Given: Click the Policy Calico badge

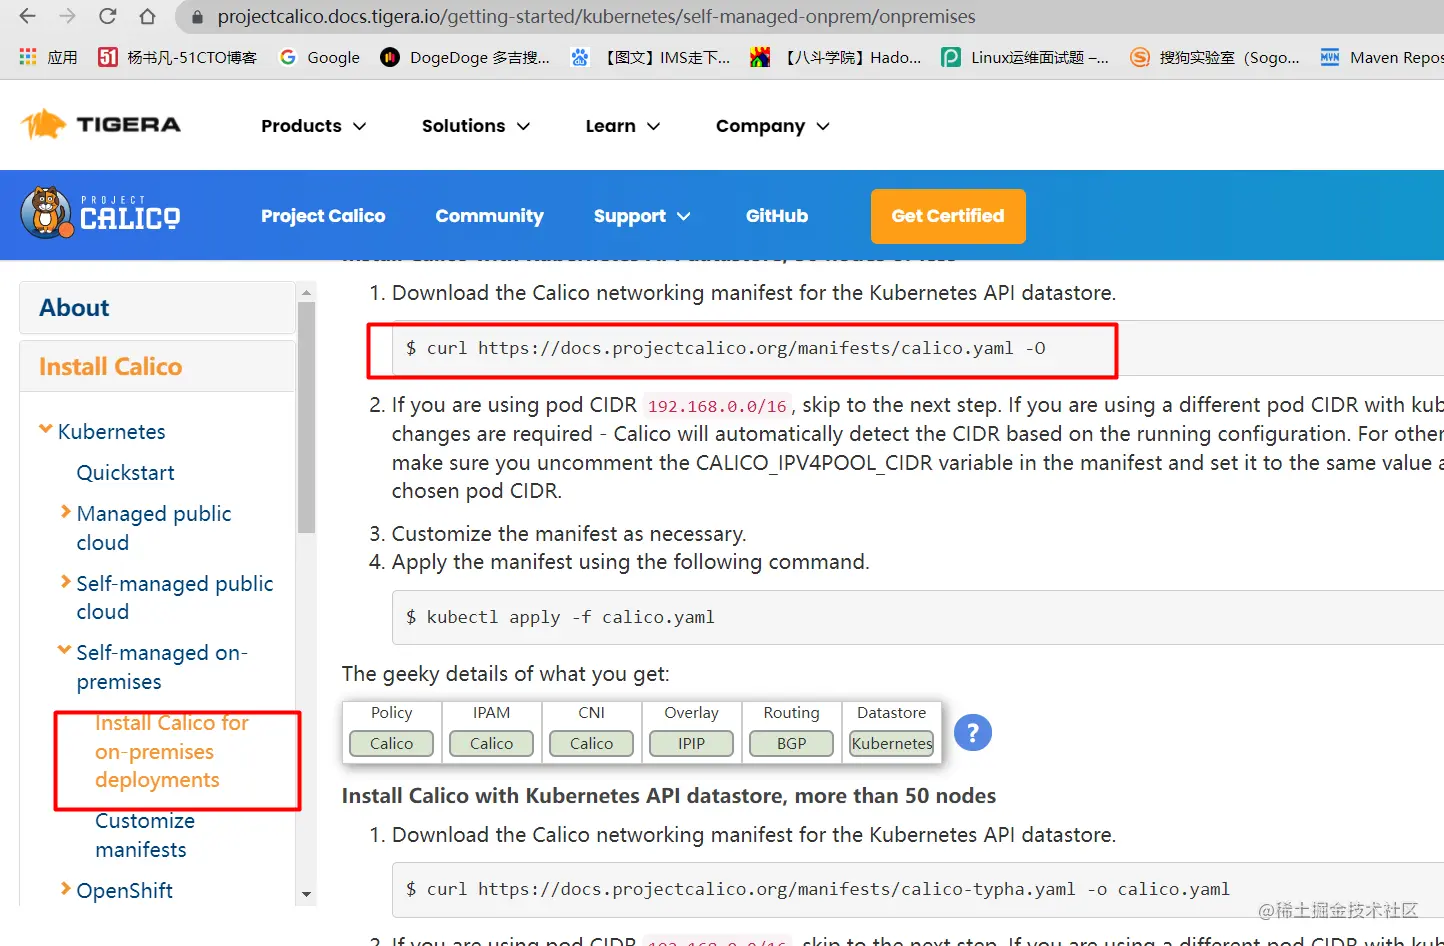Looking at the screenshot, I should [x=392, y=744].
